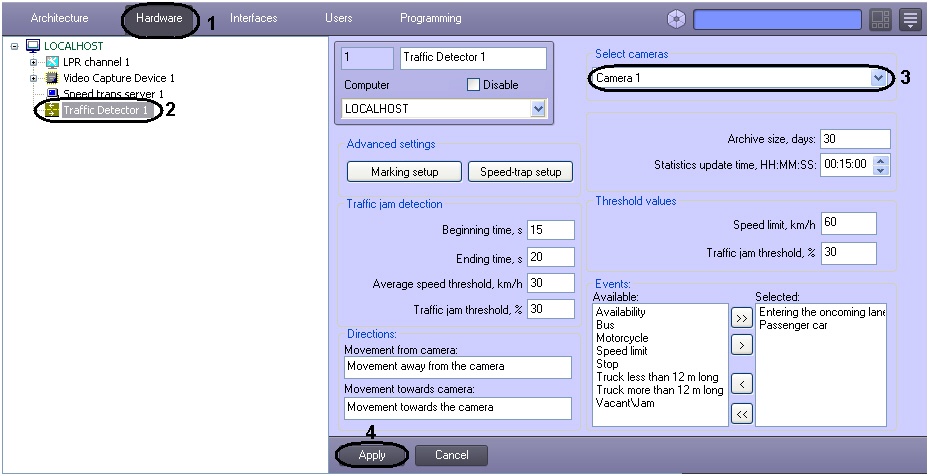Viewport: 929px width, 476px height.
Task: Switch to the Hardware tab
Action: pyautogui.click(x=159, y=18)
